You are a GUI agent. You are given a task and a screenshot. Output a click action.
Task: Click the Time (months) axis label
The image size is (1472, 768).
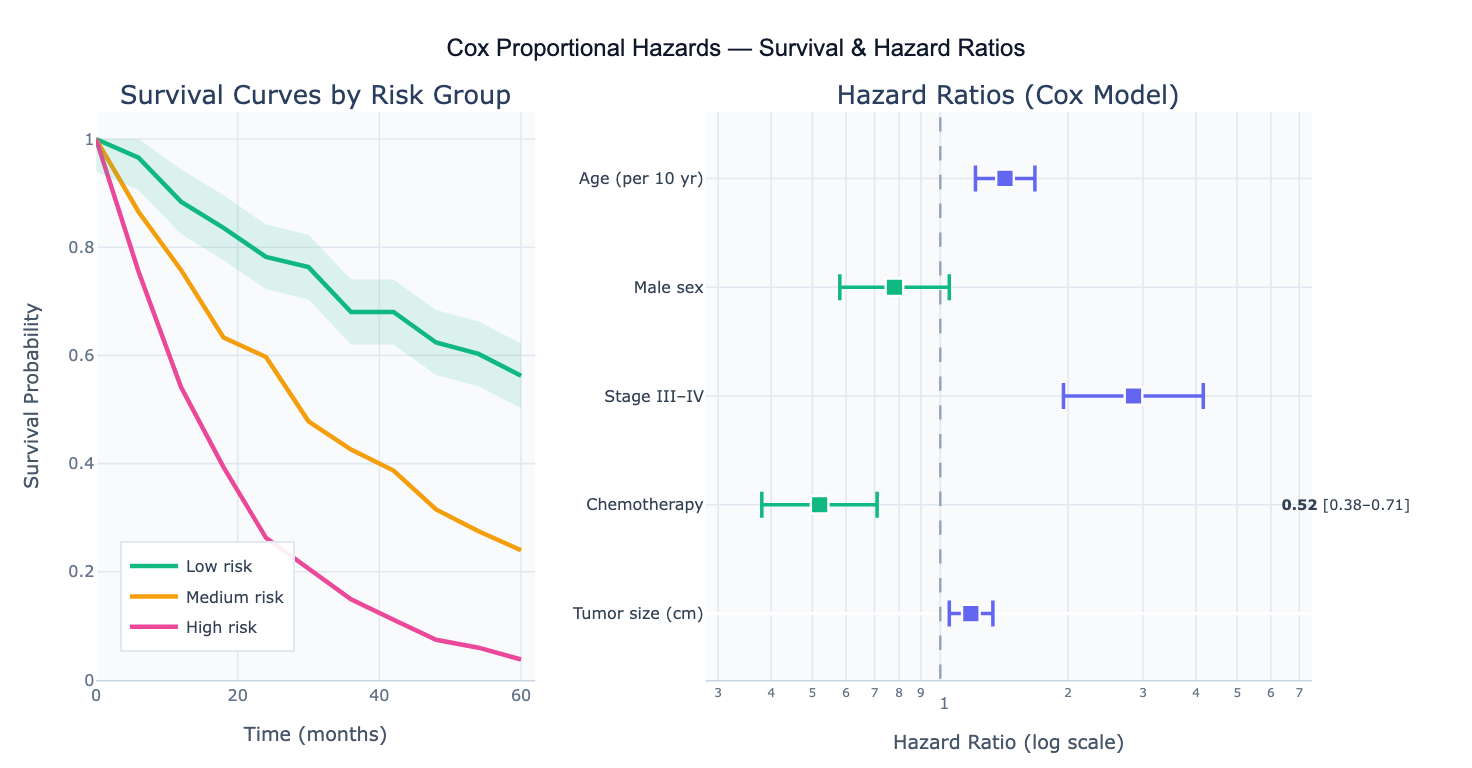pyautogui.click(x=315, y=734)
